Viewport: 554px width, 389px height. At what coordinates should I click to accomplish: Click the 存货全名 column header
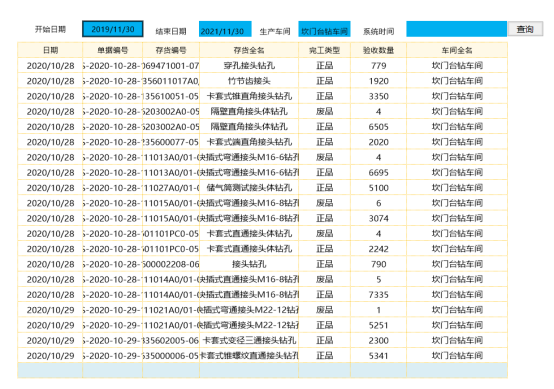click(249, 50)
